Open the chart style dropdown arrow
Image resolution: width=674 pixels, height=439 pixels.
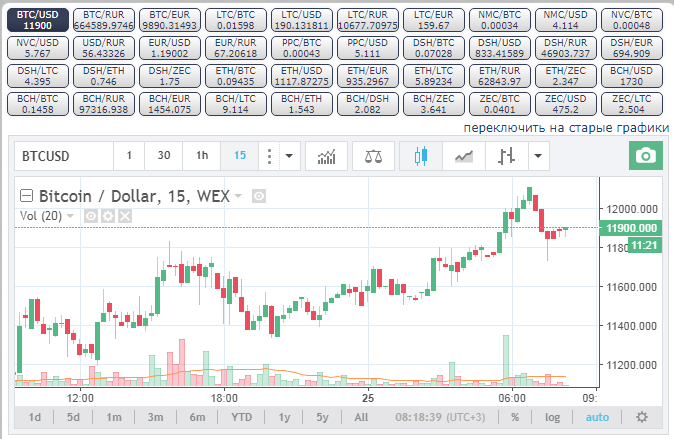click(539, 156)
